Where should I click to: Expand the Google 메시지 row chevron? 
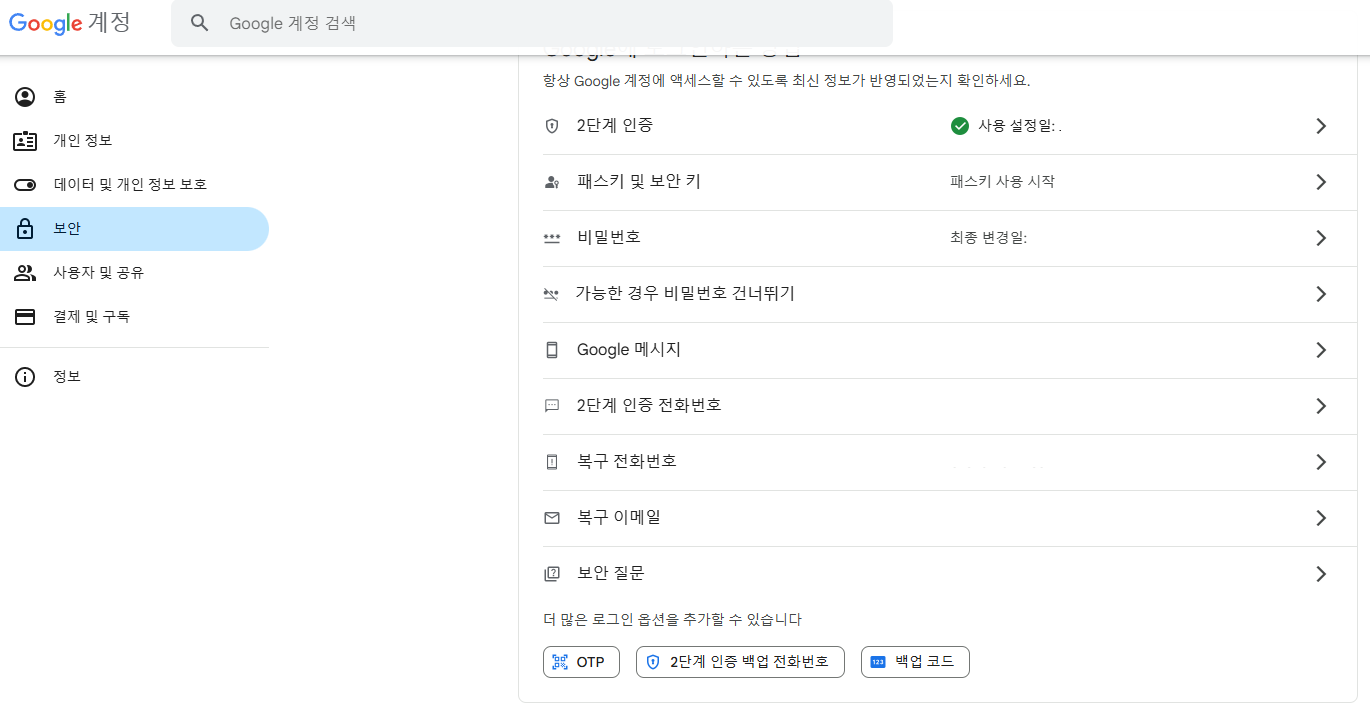coord(1321,350)
